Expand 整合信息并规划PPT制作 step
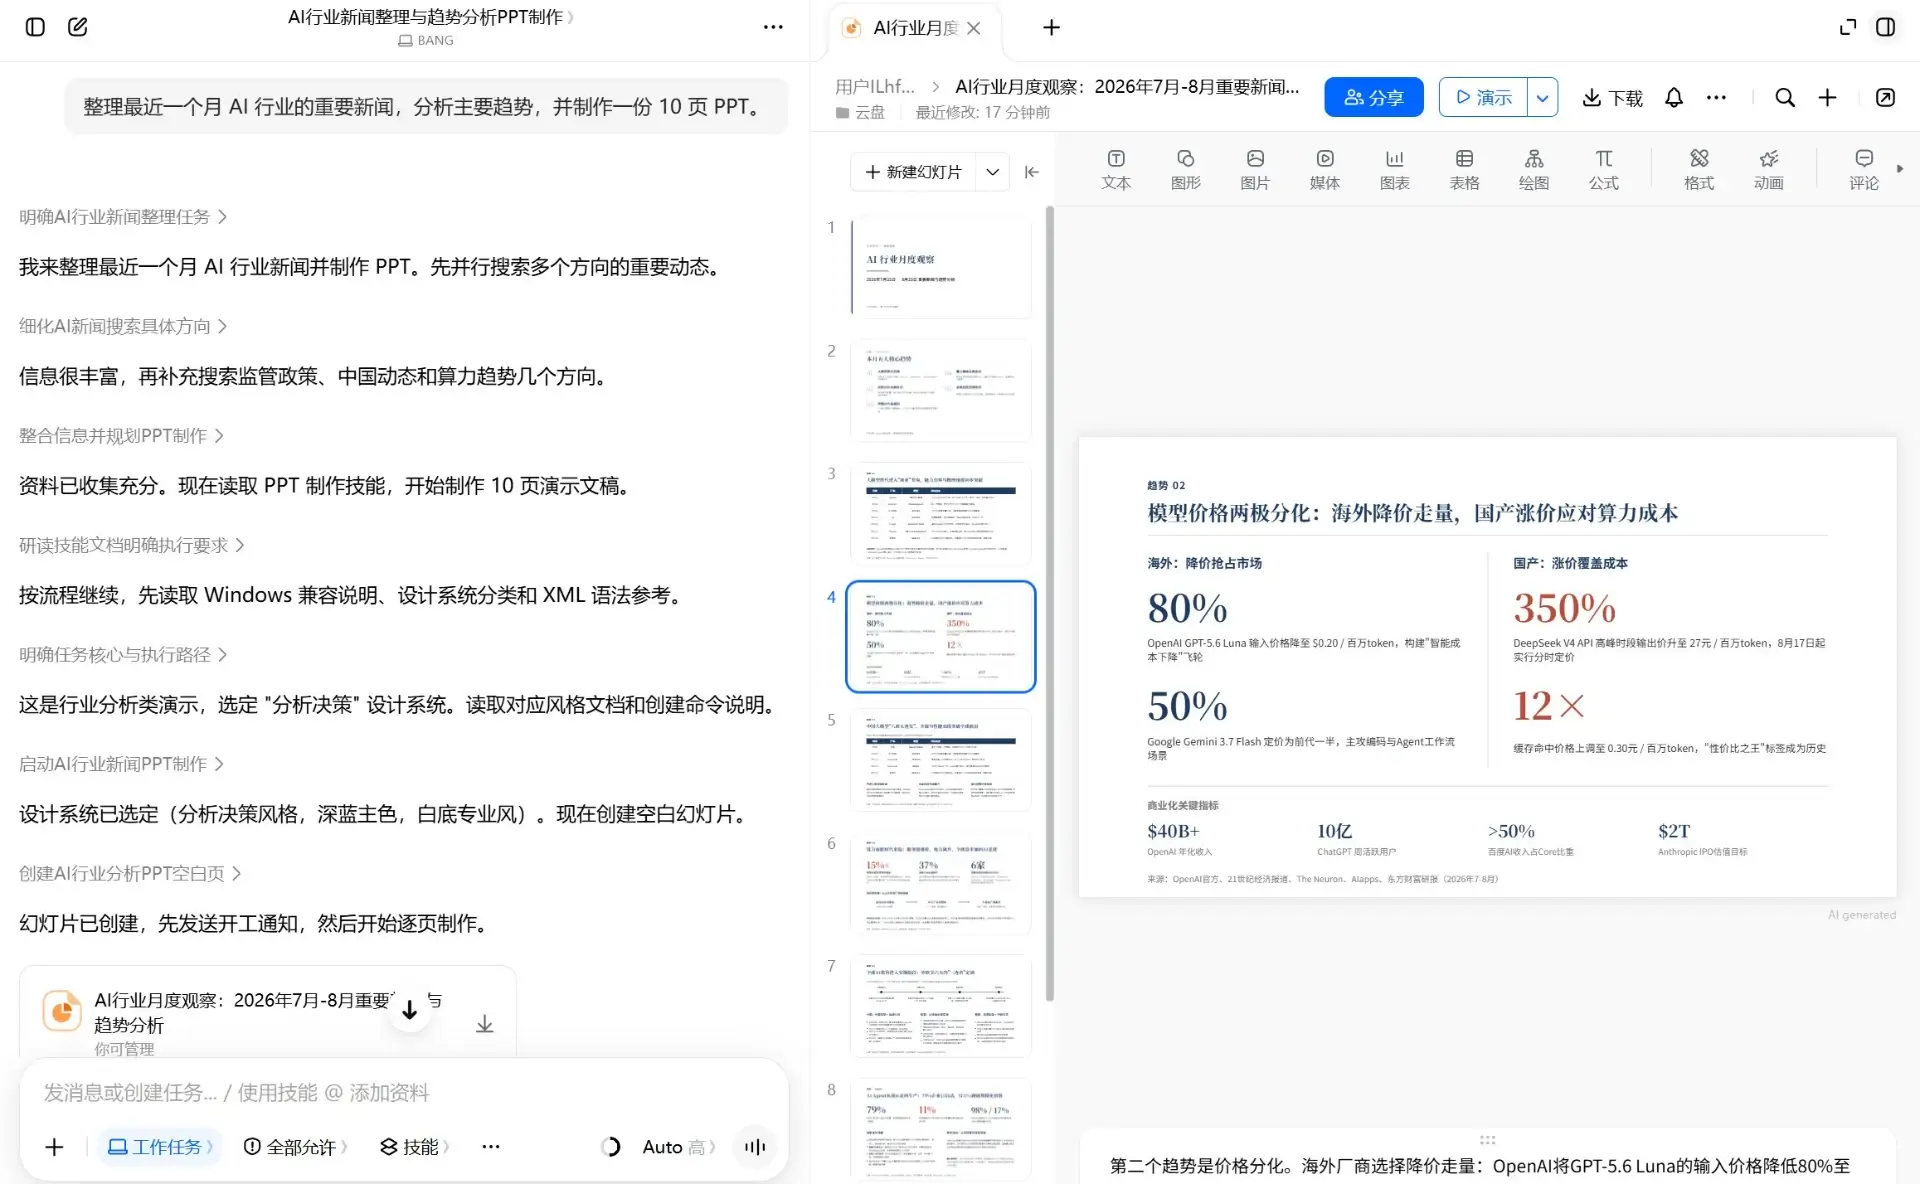The image size is (1920, 1184). [121, 436]
